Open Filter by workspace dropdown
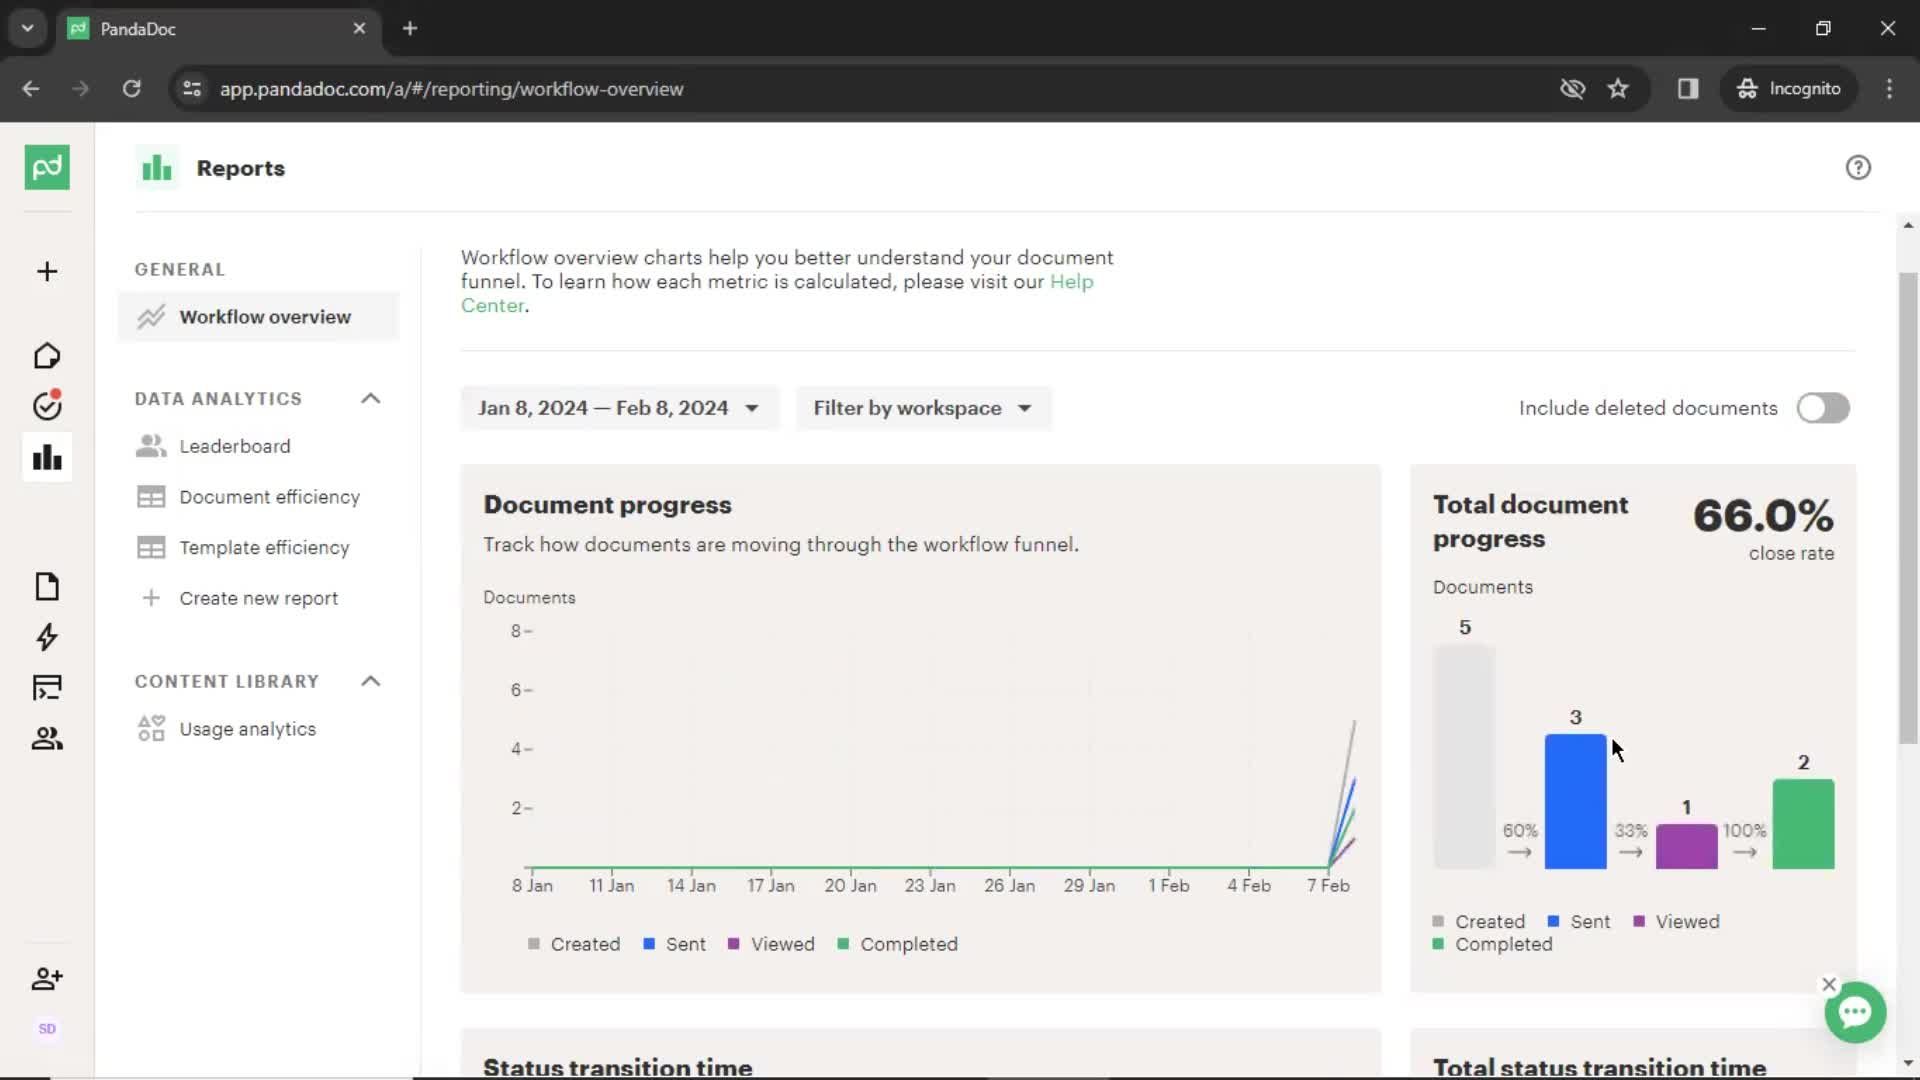 (x=919, y=407)
